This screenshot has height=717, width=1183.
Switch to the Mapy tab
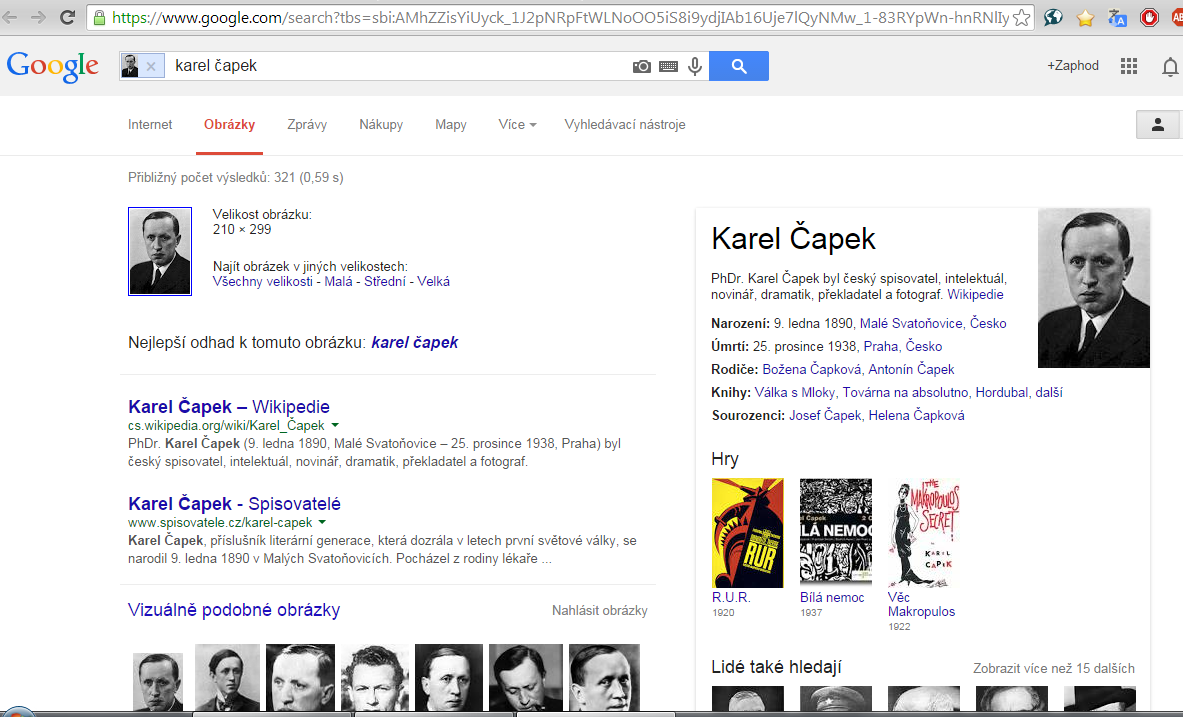450,125
